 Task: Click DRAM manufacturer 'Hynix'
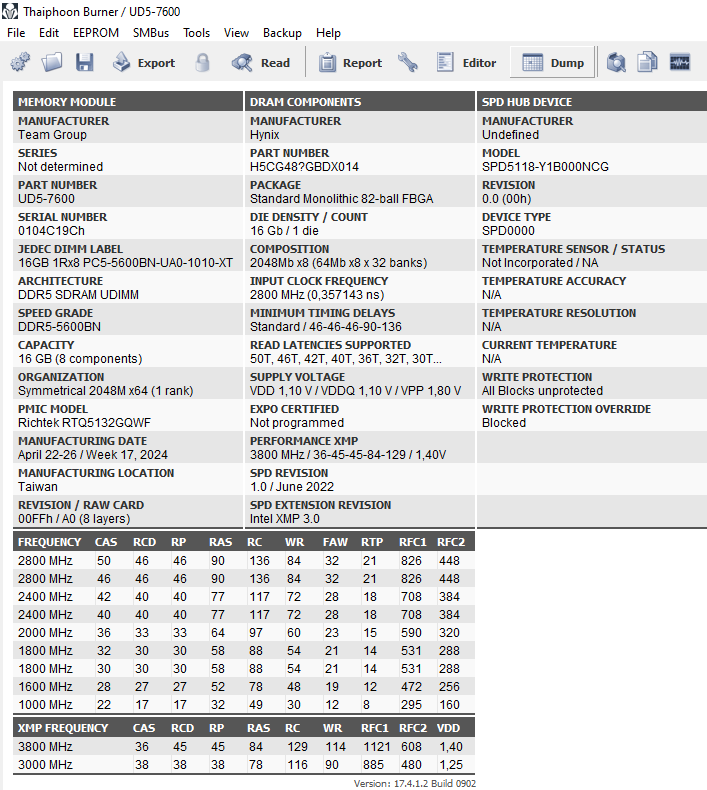point(265,135)
